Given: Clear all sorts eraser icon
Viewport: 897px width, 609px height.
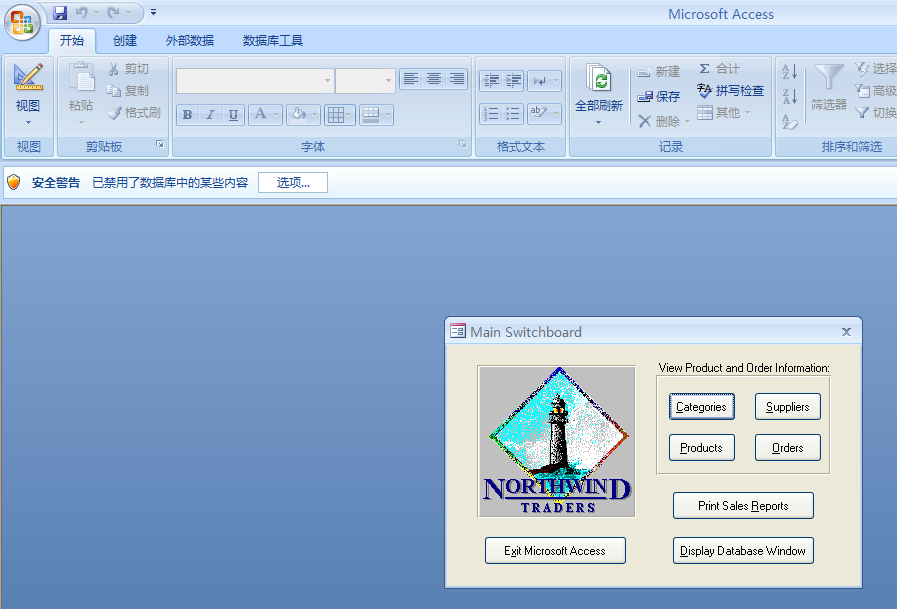Looking at the screenshot, I should [789, 121].
